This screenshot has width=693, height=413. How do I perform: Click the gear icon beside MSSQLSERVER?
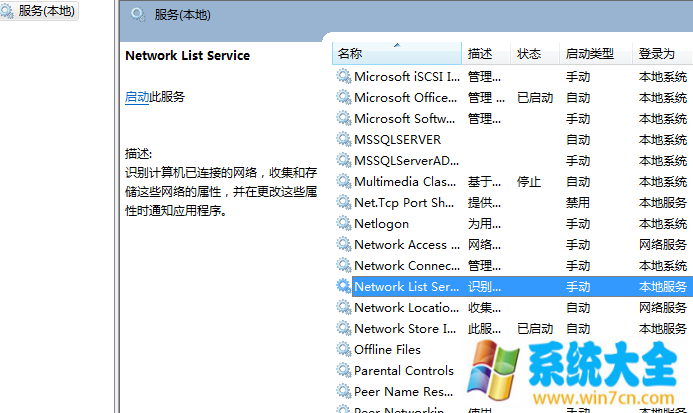click(343, 139)
